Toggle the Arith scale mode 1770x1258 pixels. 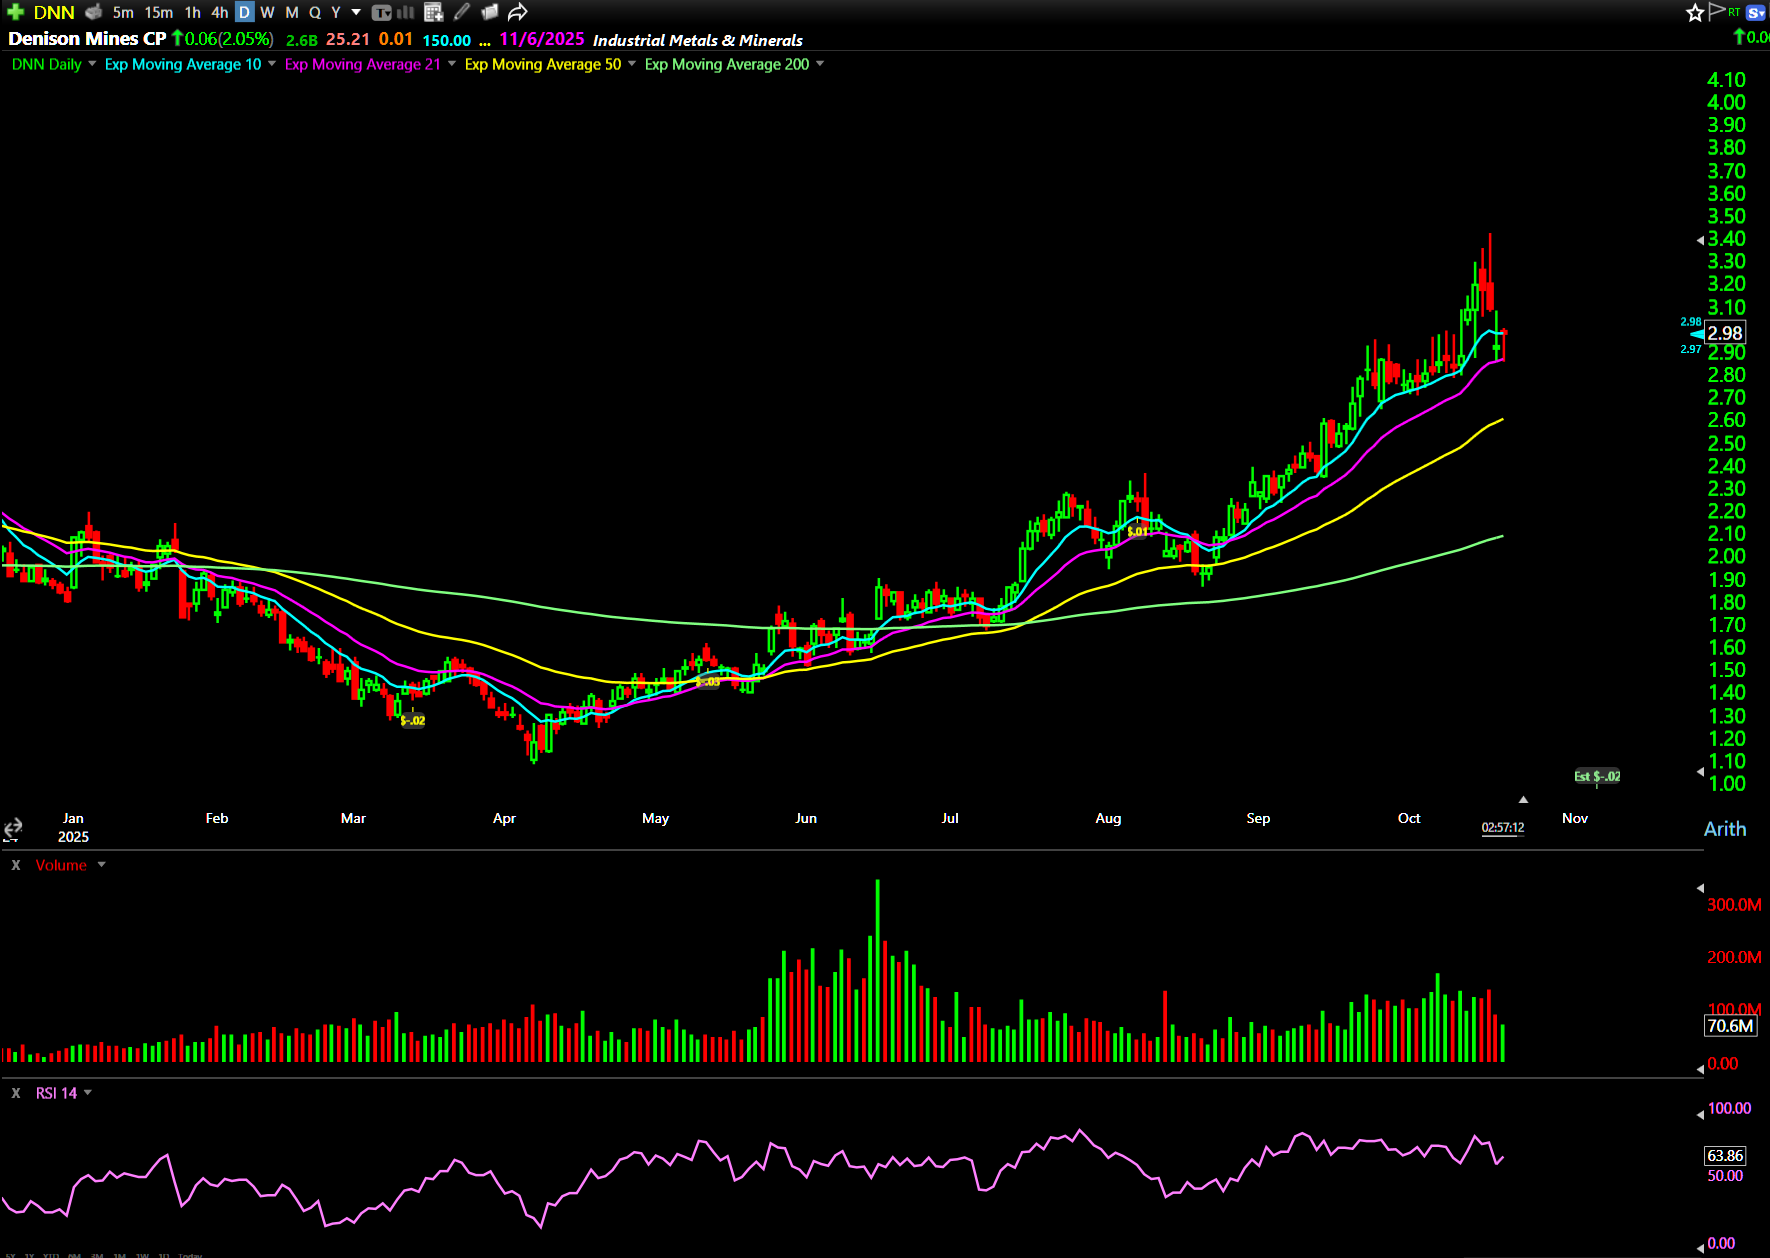(1724, 829)
